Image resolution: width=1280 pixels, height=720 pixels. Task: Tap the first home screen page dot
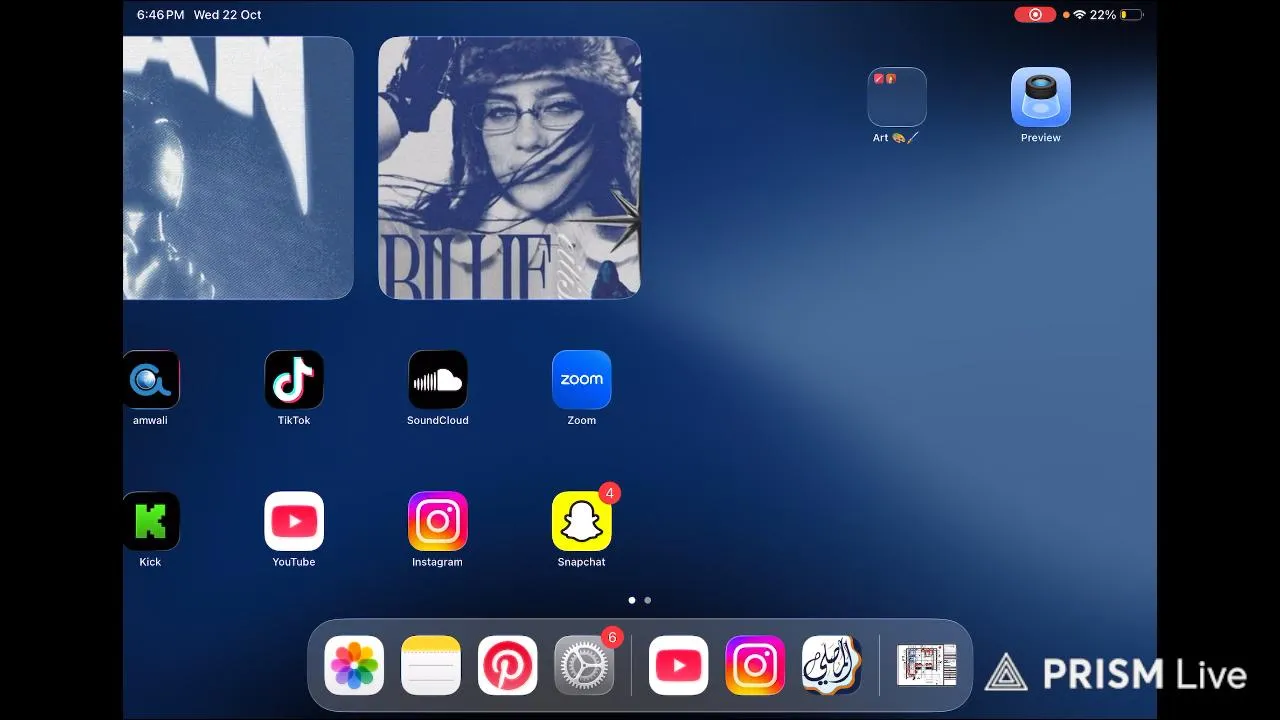click(632, 600)
